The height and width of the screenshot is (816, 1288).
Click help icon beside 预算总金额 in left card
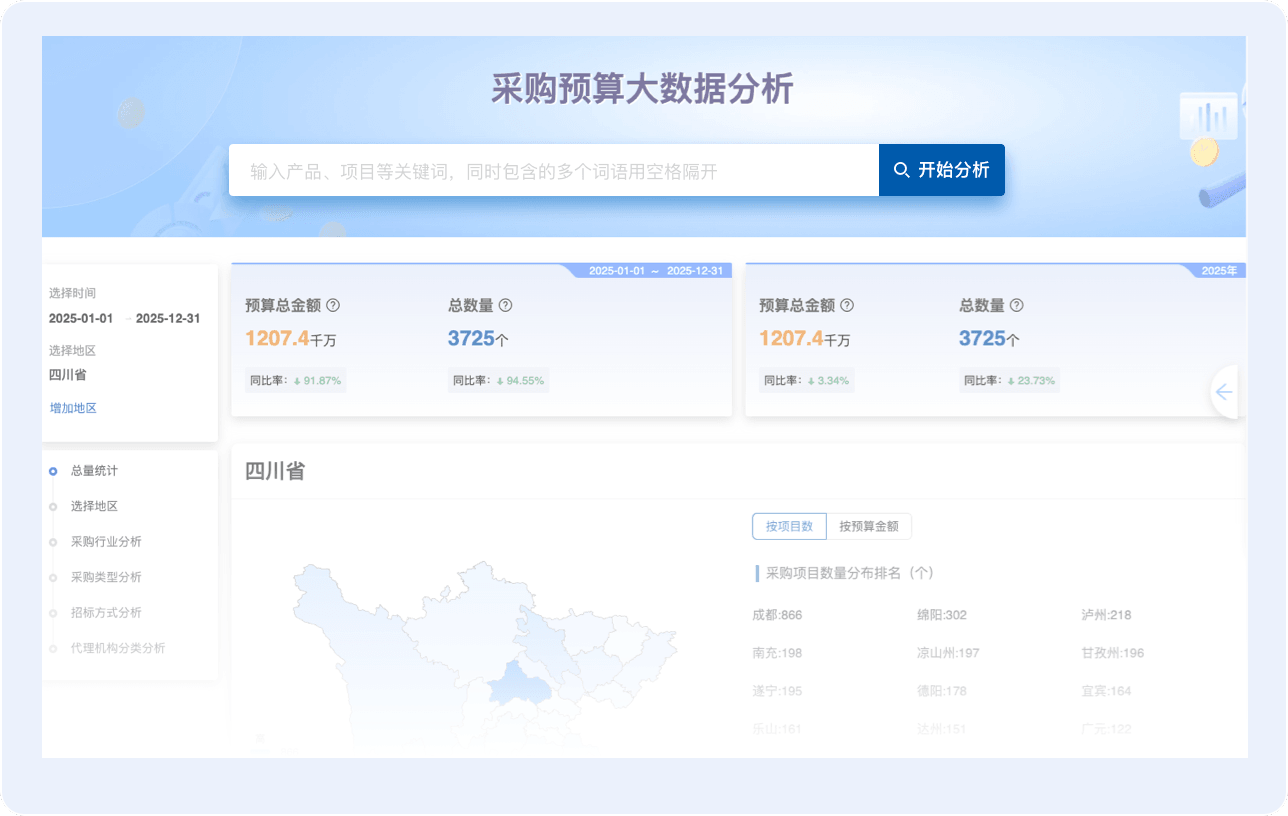(334, 306)
